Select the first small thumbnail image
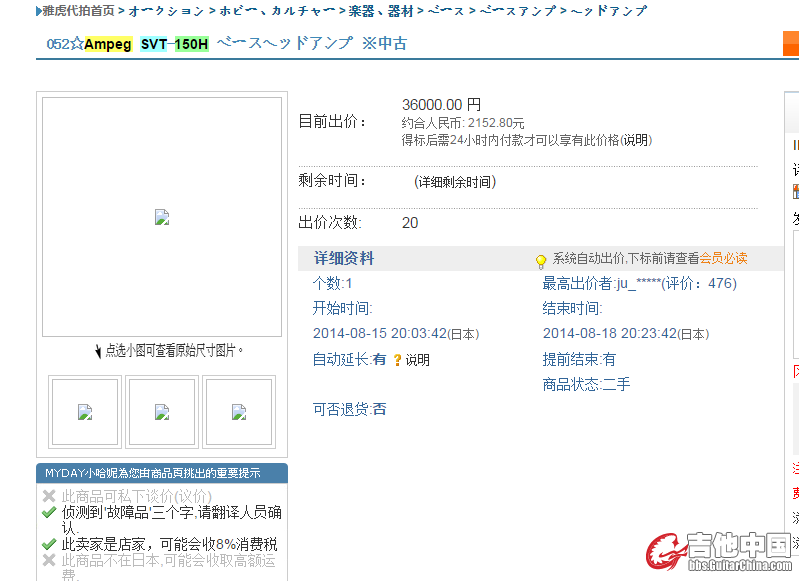This screenshot has height=581, width=799. [x=85, y=412]
